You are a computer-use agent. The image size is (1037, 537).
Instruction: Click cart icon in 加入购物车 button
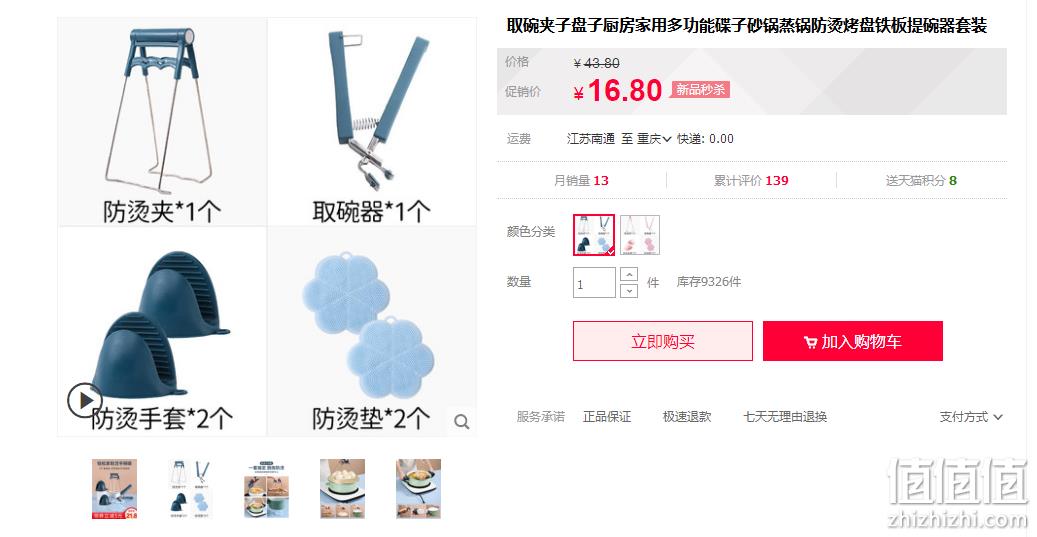coord(810,342)
